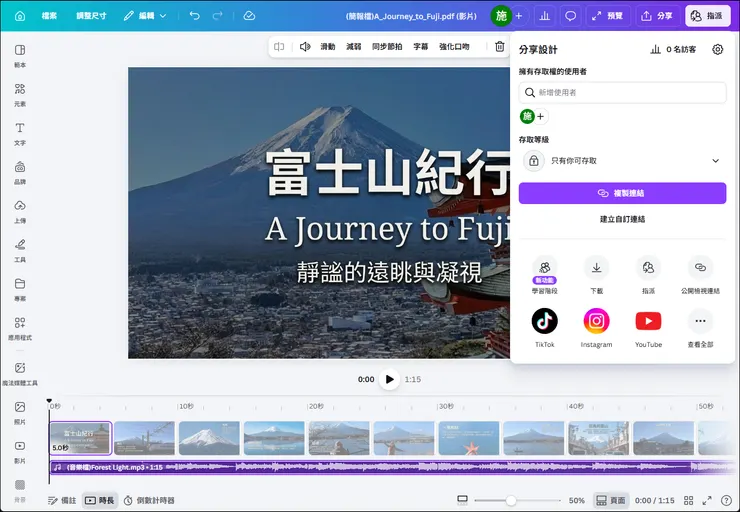Screen dimensions: 740x512
Task: Share to YouTube
Action: [x=648, y=328]
